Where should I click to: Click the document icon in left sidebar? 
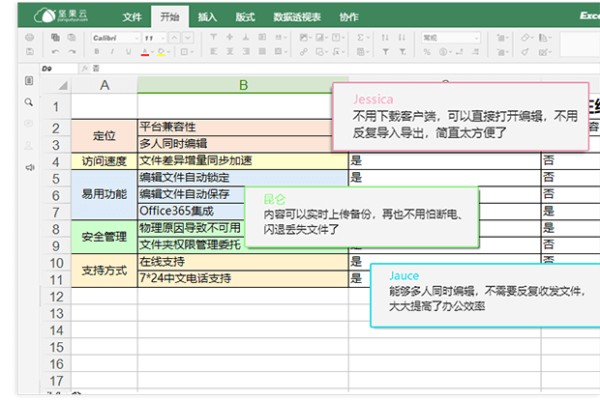[x=29, y=80]
